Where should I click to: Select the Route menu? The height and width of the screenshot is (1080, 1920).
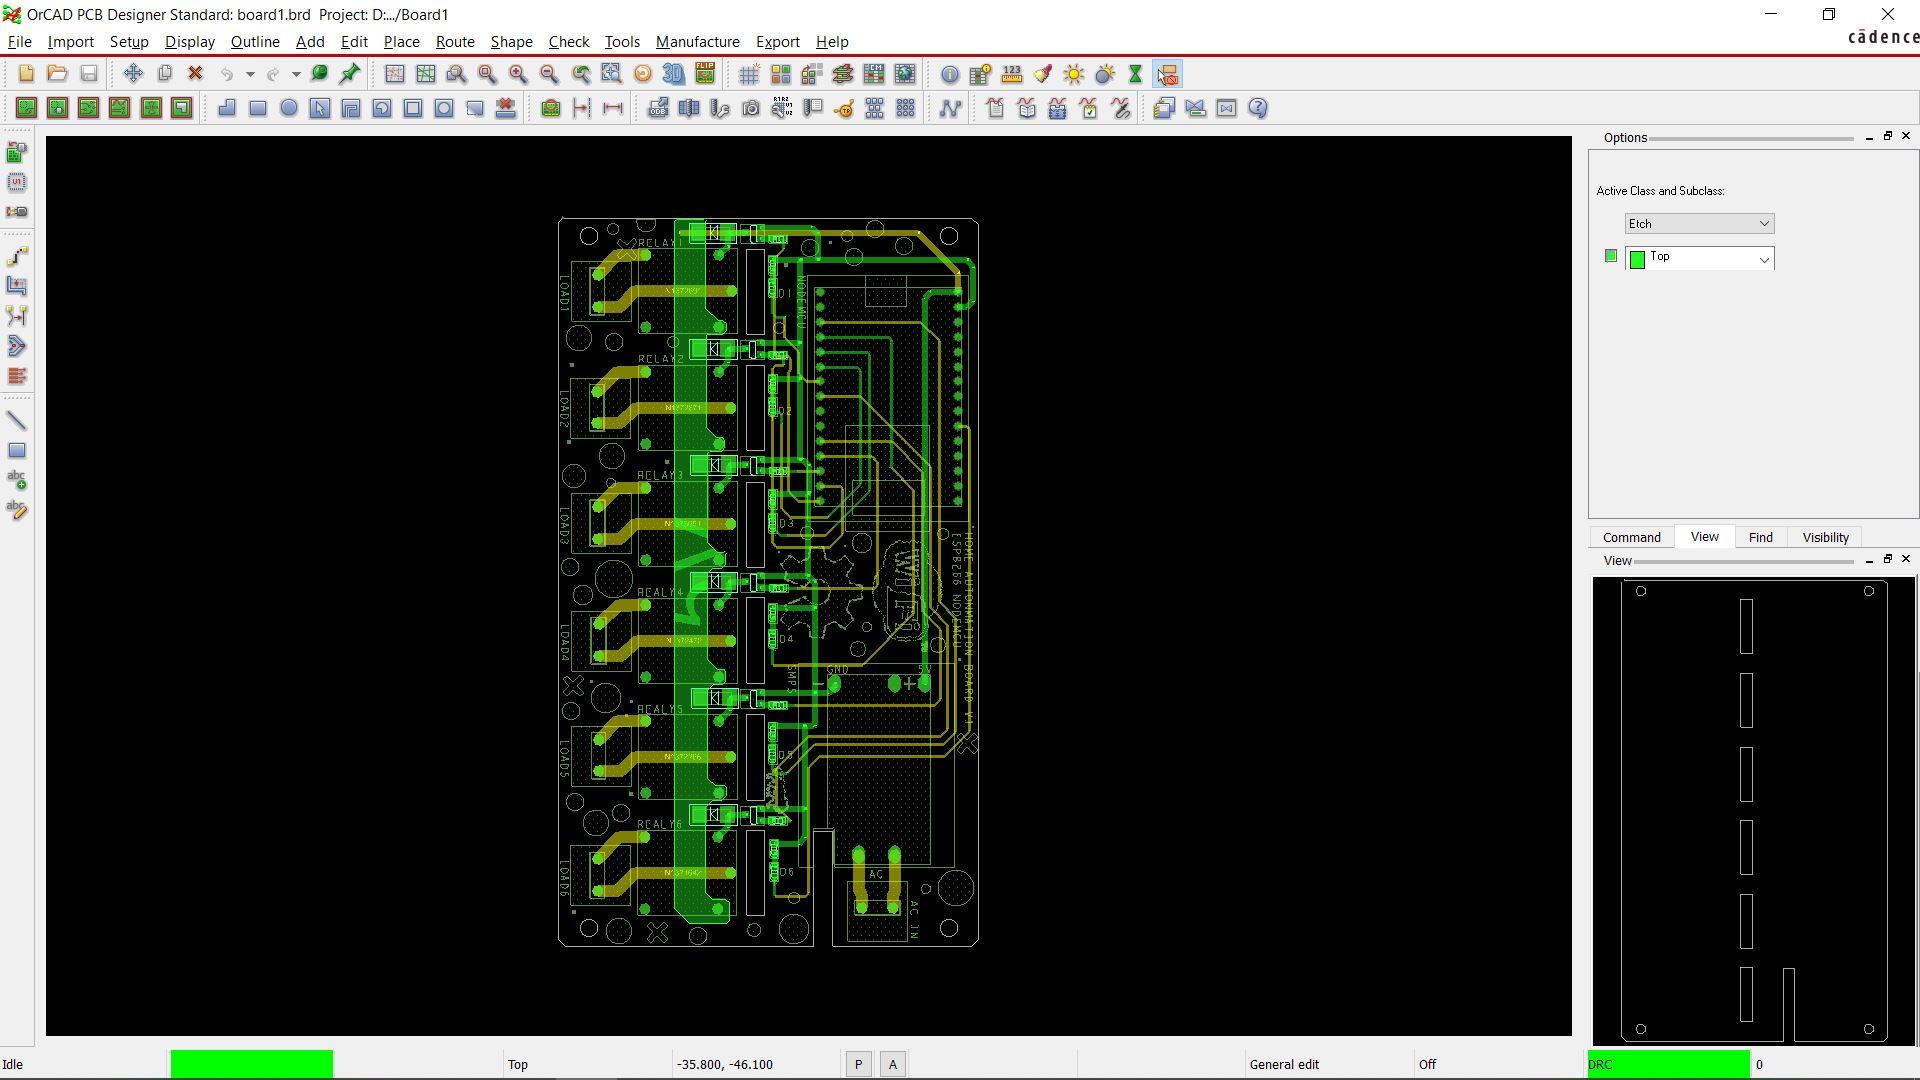point(455,41)
